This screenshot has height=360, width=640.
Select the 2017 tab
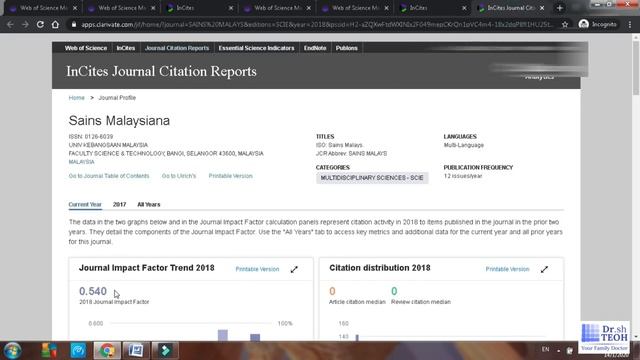pos(119,204)
